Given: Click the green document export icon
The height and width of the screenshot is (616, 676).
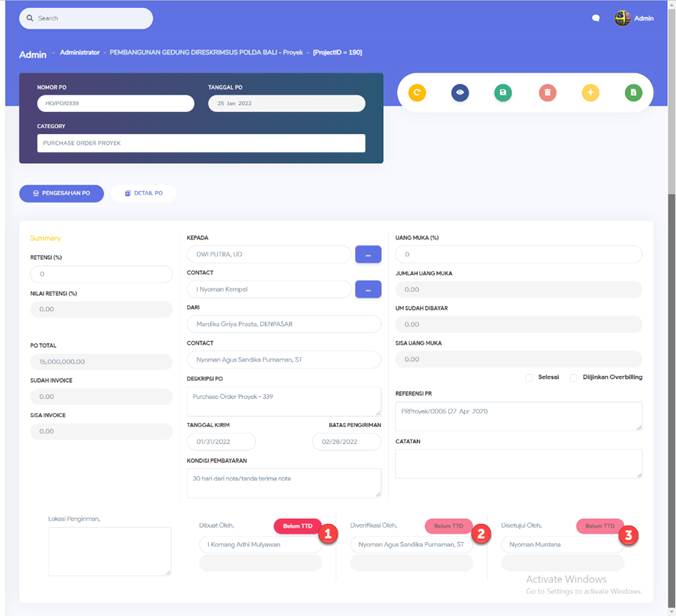Looking at the screenshot, I should (x=633, y=92).
